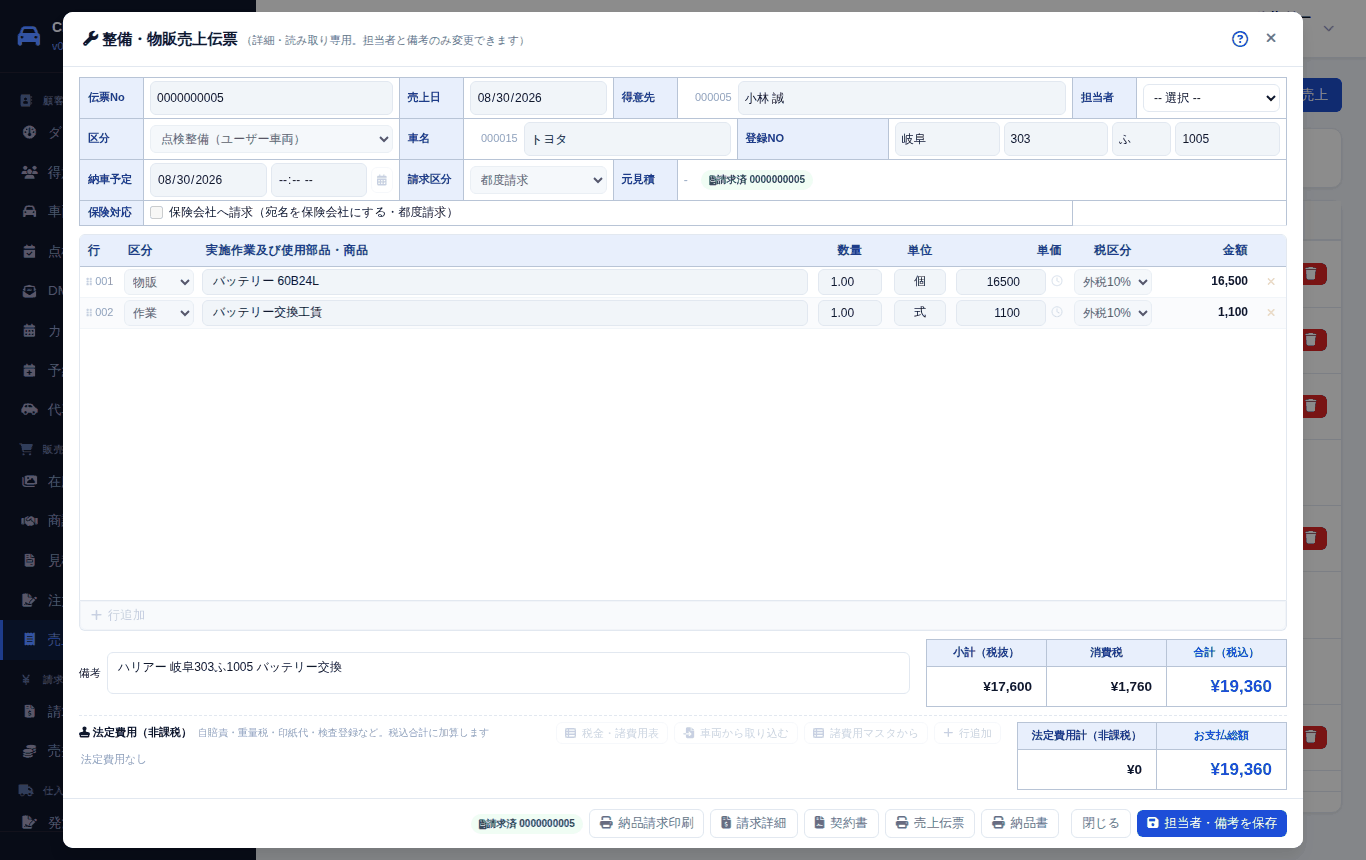Open calendar icon beside delivery time
Screen dimensions: 1366x860
click(x=381, y=180)
